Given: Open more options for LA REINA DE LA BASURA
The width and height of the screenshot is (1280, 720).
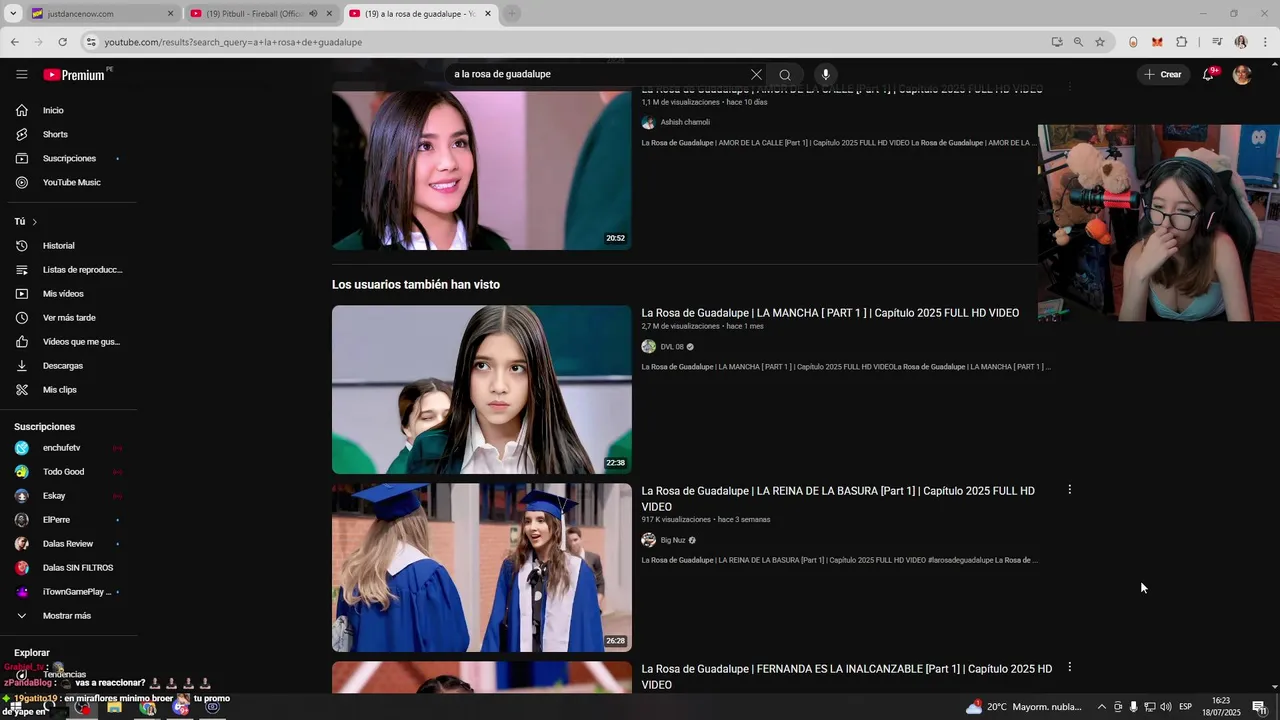Looking at the screenshot, I should click(x=1069, y=490).
